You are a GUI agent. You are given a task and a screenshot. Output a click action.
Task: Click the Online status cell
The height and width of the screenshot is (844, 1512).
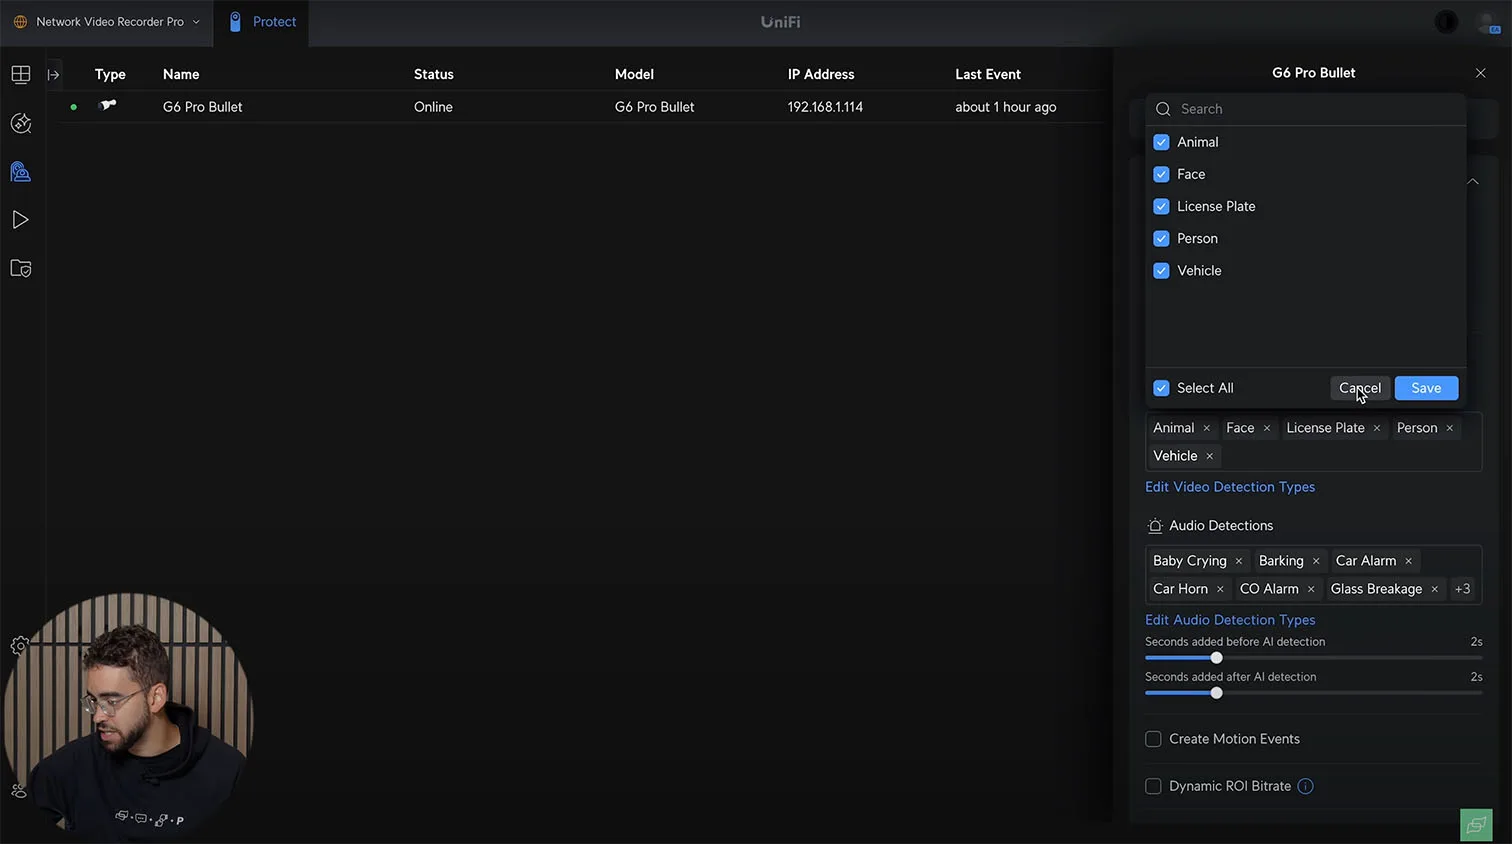(433, 107)
